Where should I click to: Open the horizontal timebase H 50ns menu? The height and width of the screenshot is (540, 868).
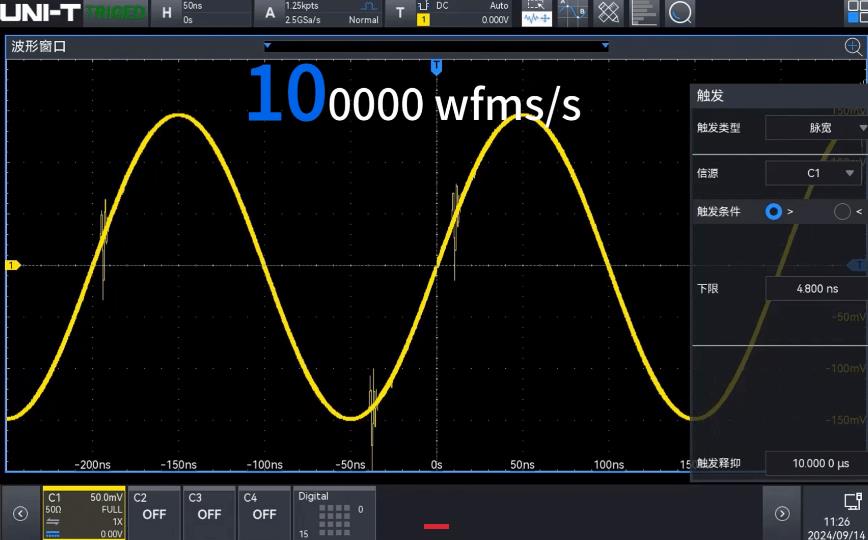tap(200, 13)
